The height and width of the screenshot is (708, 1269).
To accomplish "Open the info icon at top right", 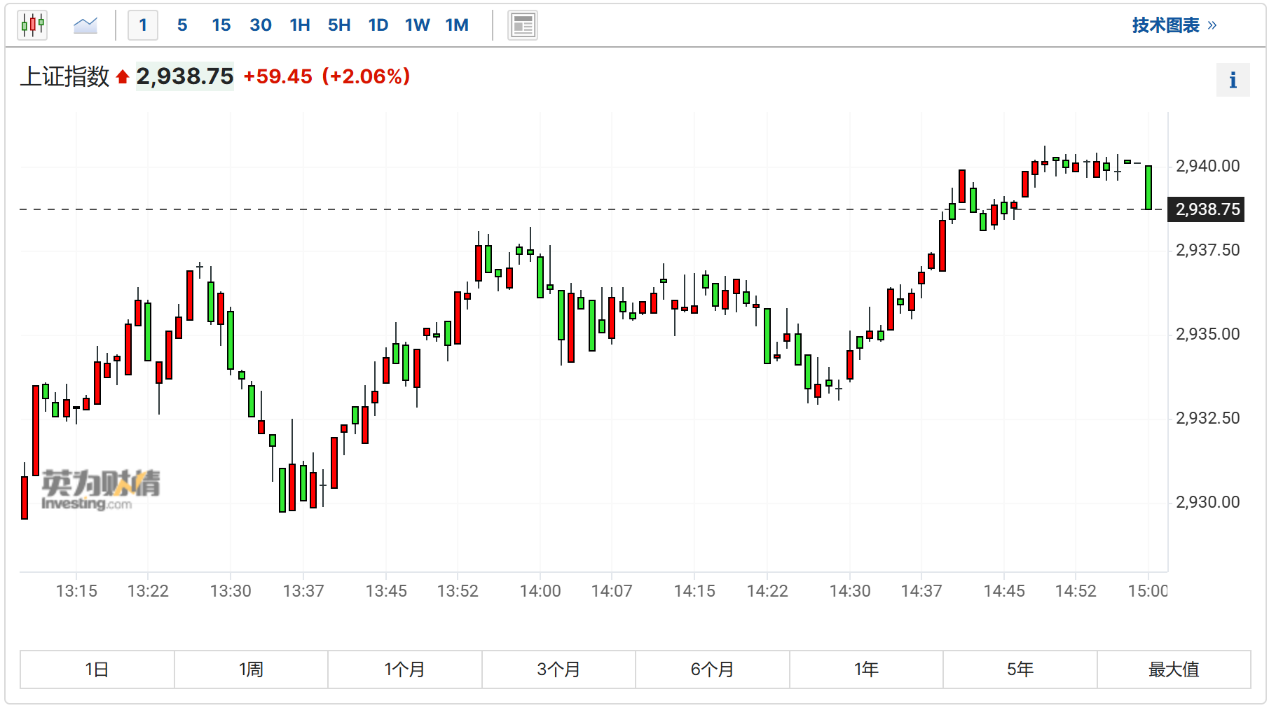I will click(x=1233, y=80).
